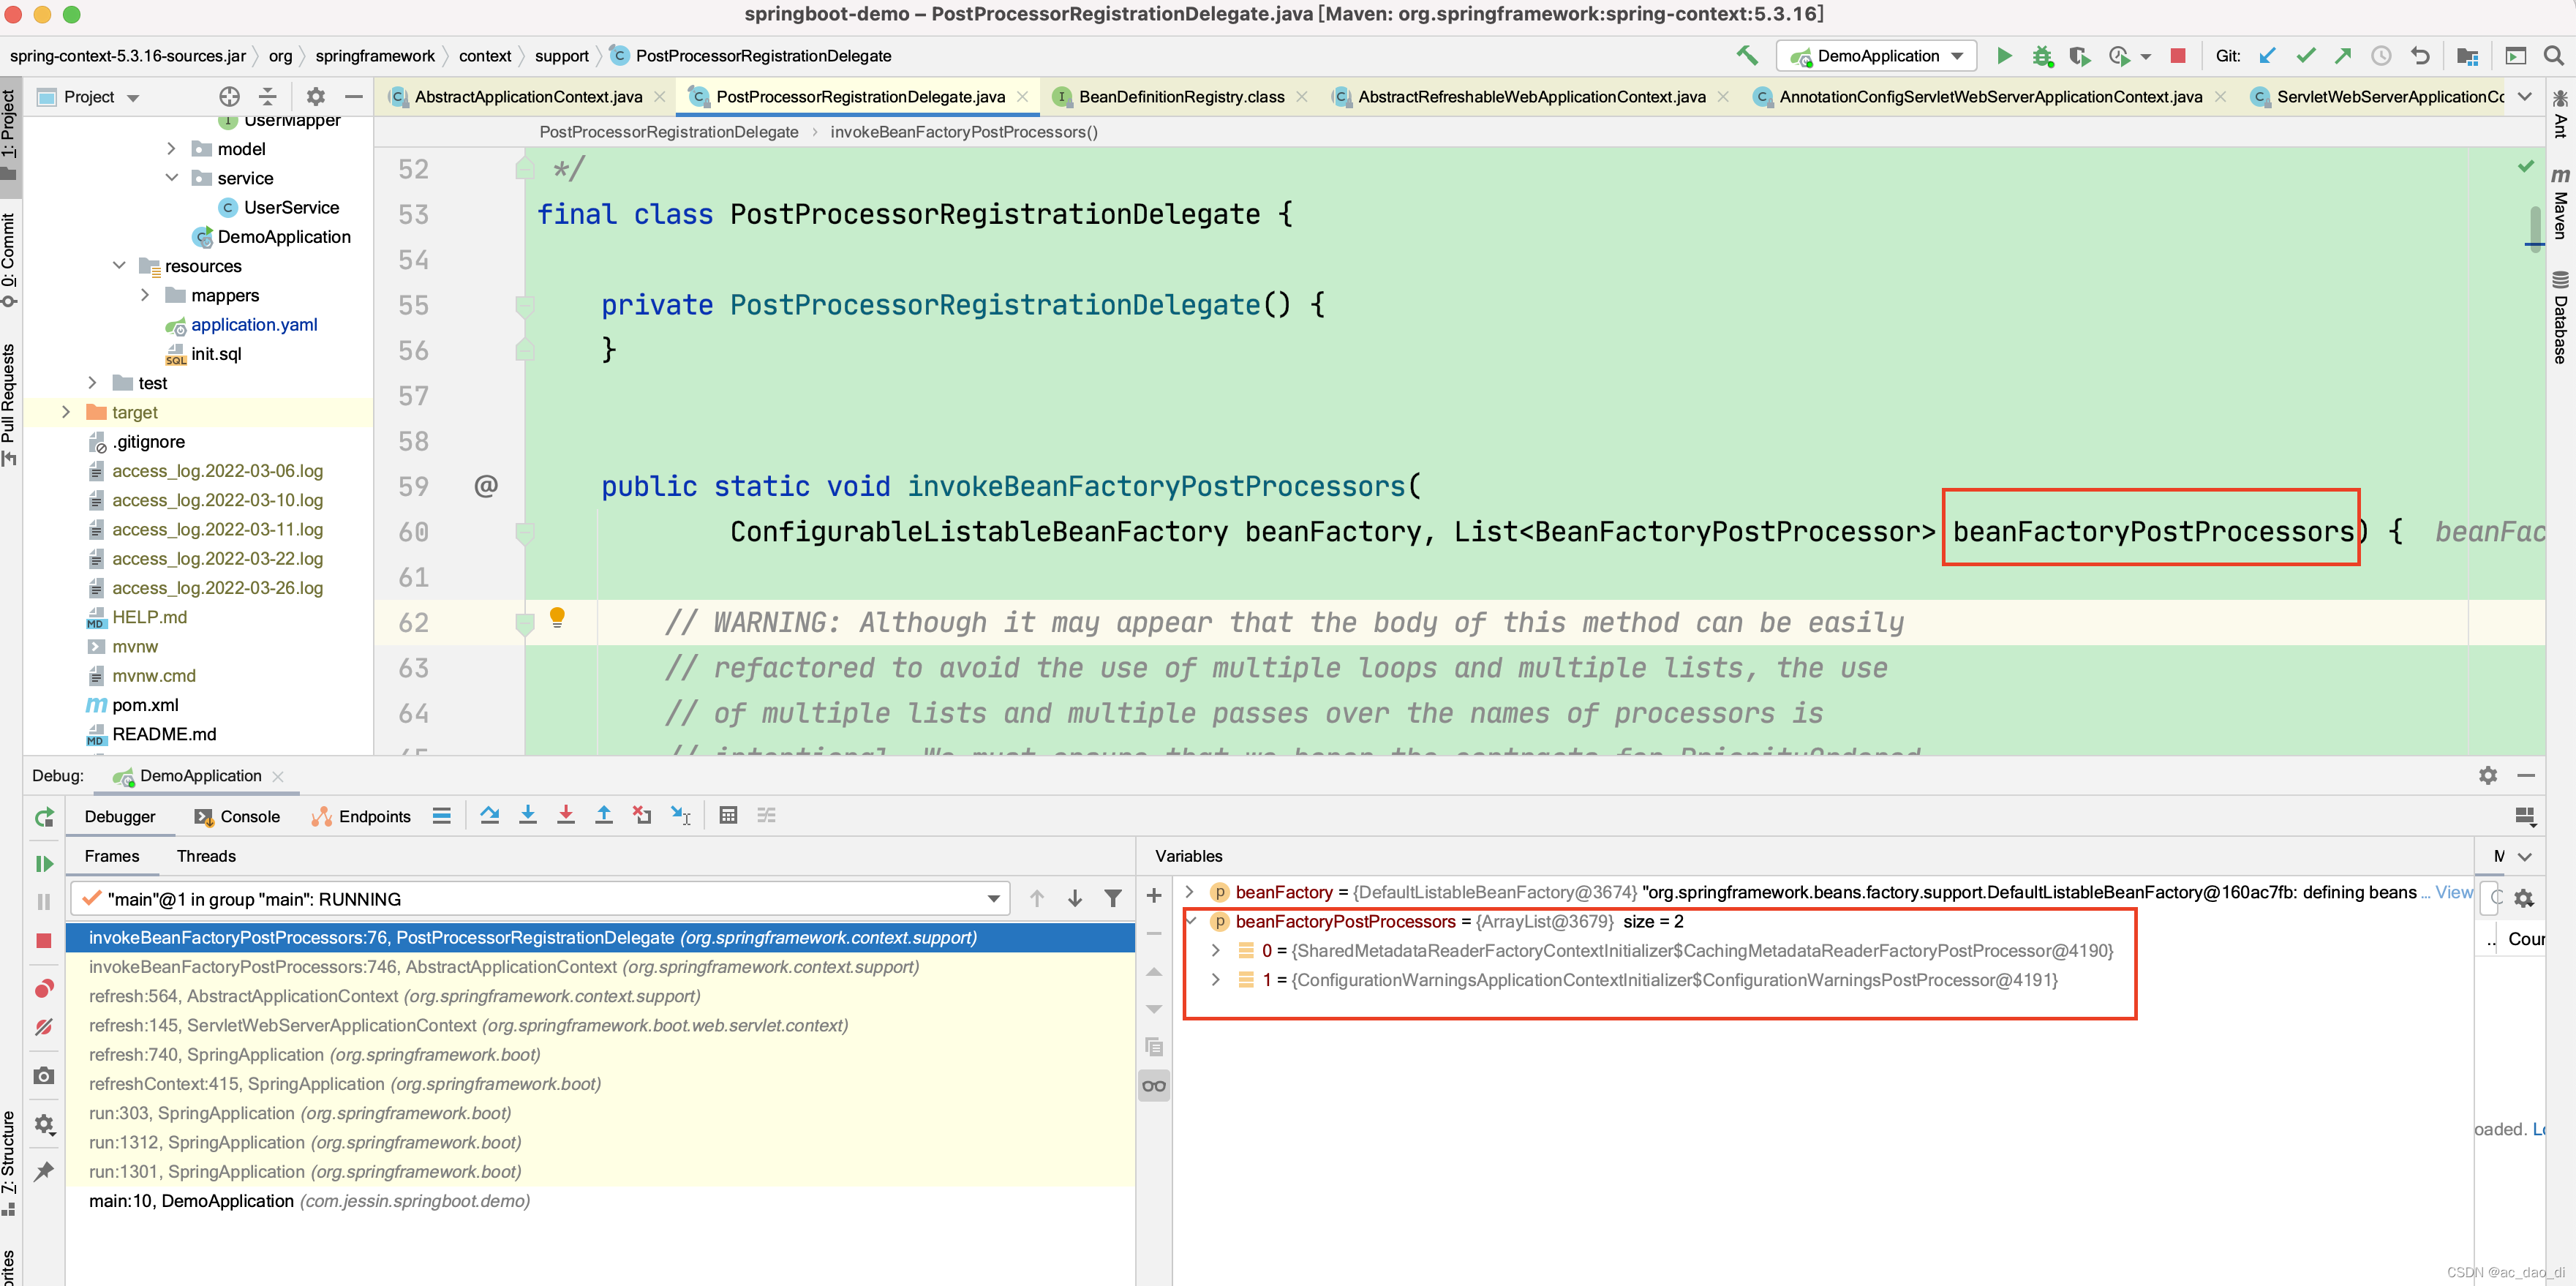The image size is (2576, 1286).
Task: Run with coverage icon in toolbar
Action: pyautogui.click(x=2080, y=56)
